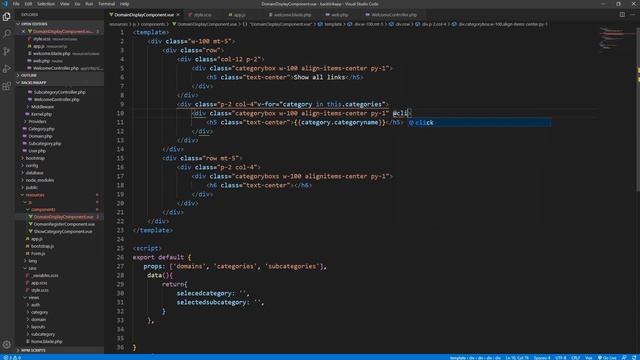Switch to the web.php tab
This screenshot has width=640, height=360.
[339, 15]
